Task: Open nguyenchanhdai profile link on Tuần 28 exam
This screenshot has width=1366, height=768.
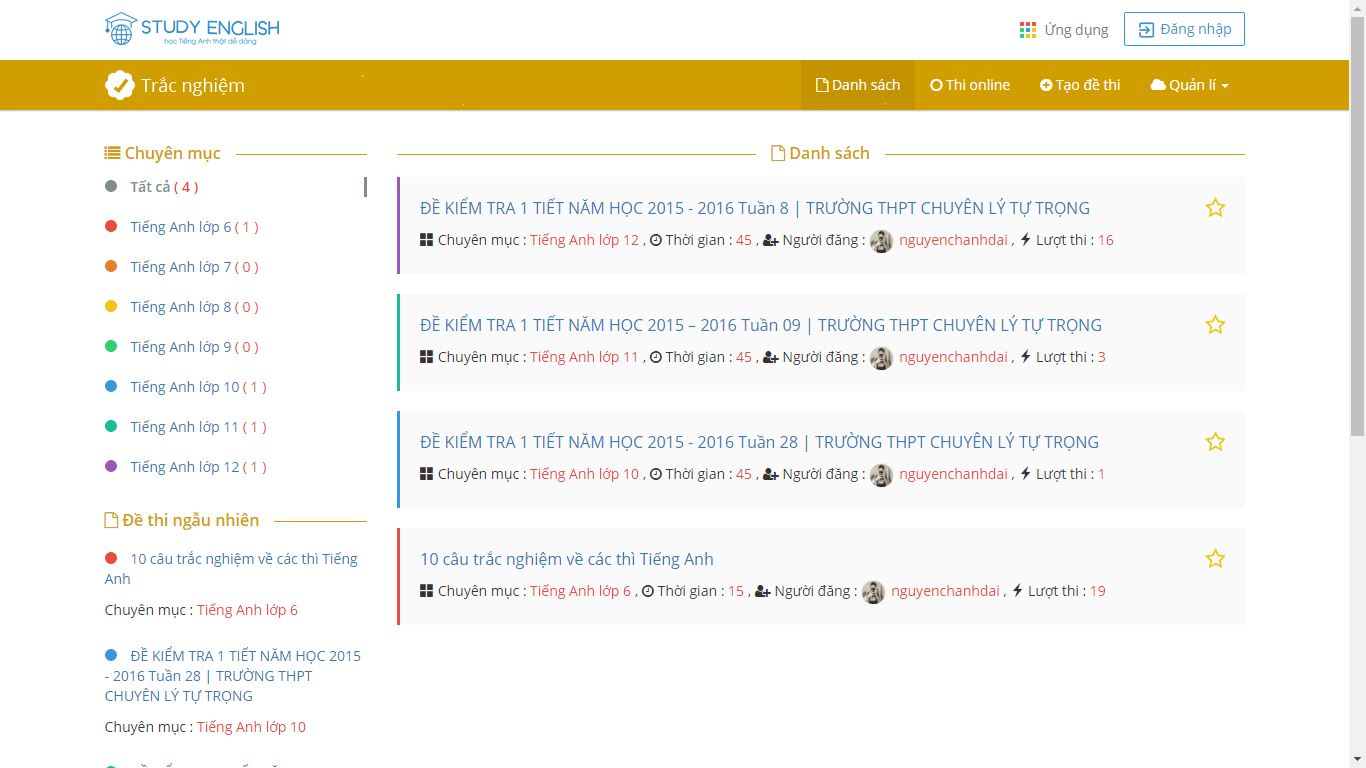Action: coord(953,474)
